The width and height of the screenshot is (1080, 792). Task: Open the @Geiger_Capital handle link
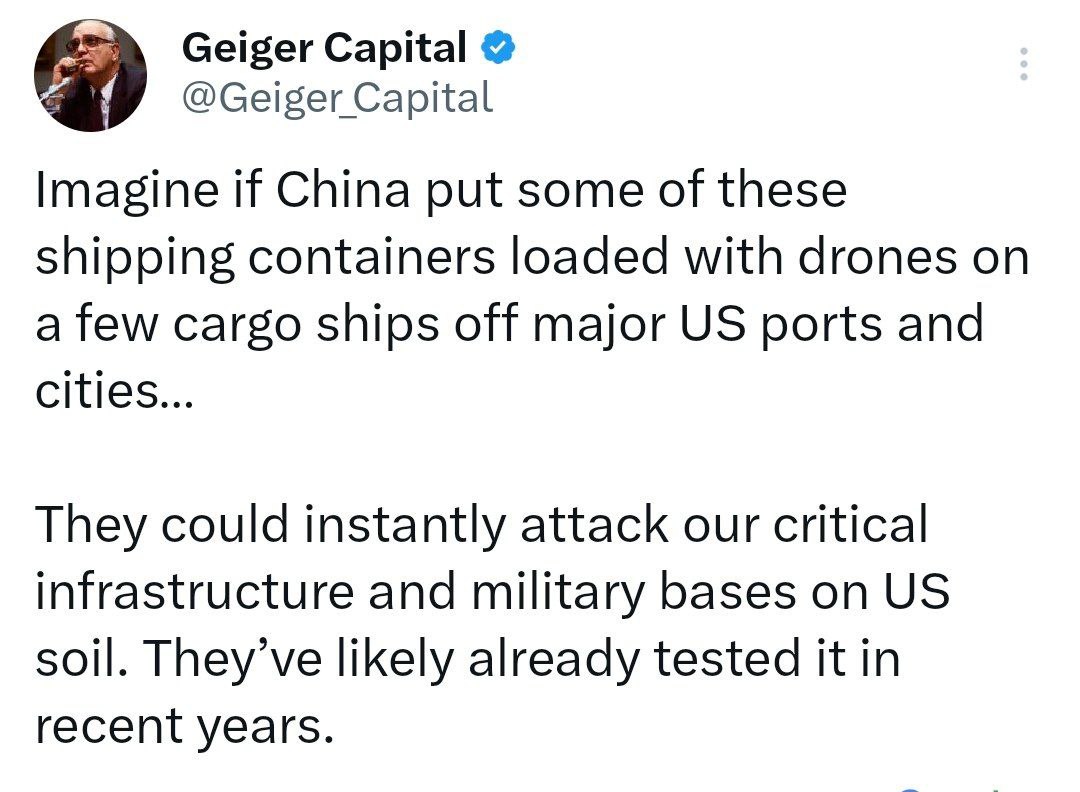tap(337, 97)
